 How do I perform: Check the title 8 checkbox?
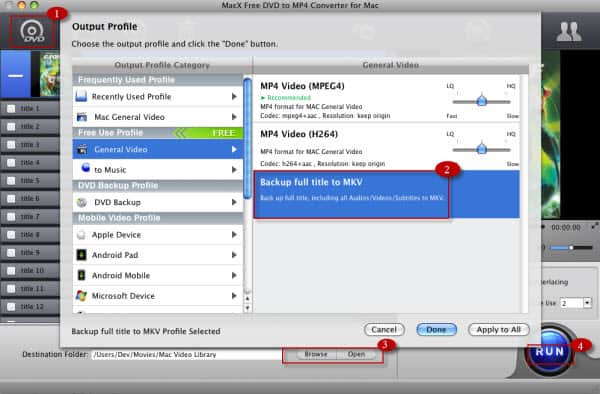11,234
